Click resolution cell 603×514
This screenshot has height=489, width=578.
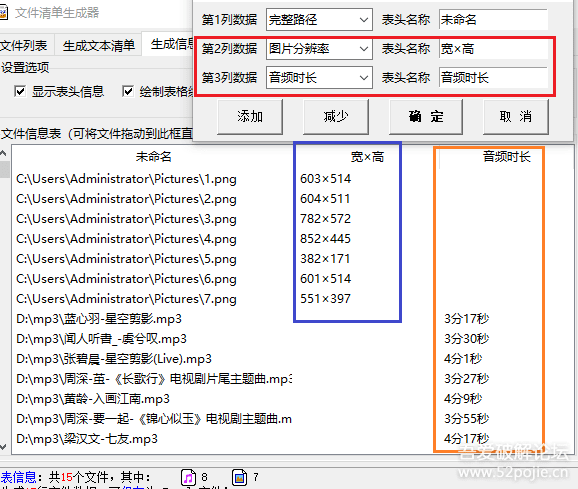[325, 179]
